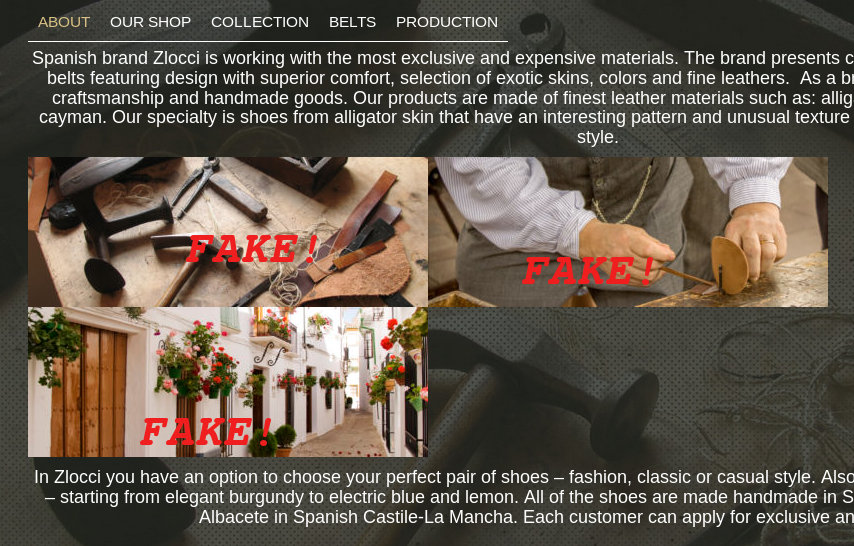Open the COLLECTION menu link
The height and width of the screenshot is (546, 854).
[260, 22]
